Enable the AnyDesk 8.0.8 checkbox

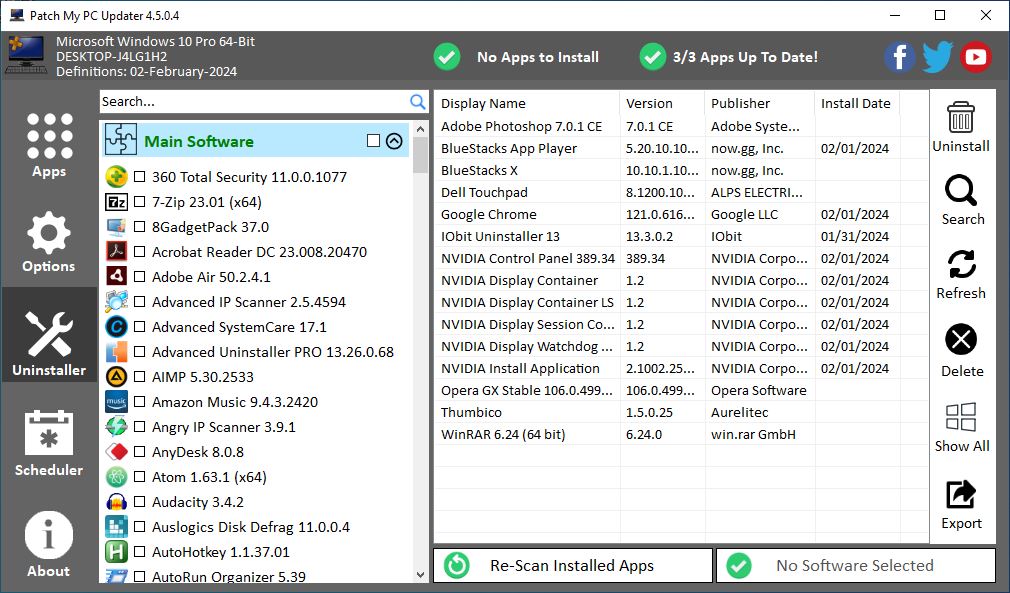point(139,452)
